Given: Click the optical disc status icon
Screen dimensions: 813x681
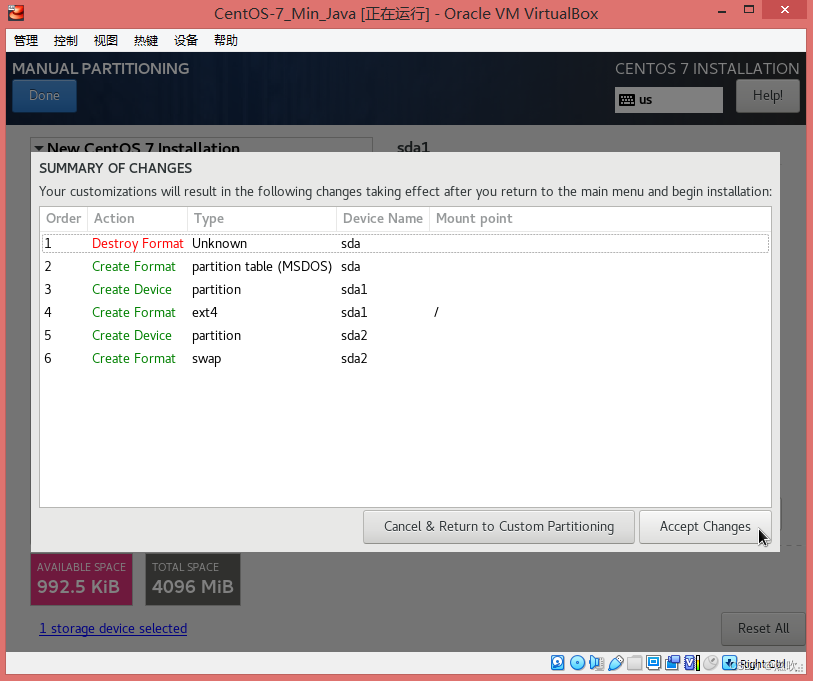Looking at the screenshot, I should pyautogui.click(x=577, y=662).
